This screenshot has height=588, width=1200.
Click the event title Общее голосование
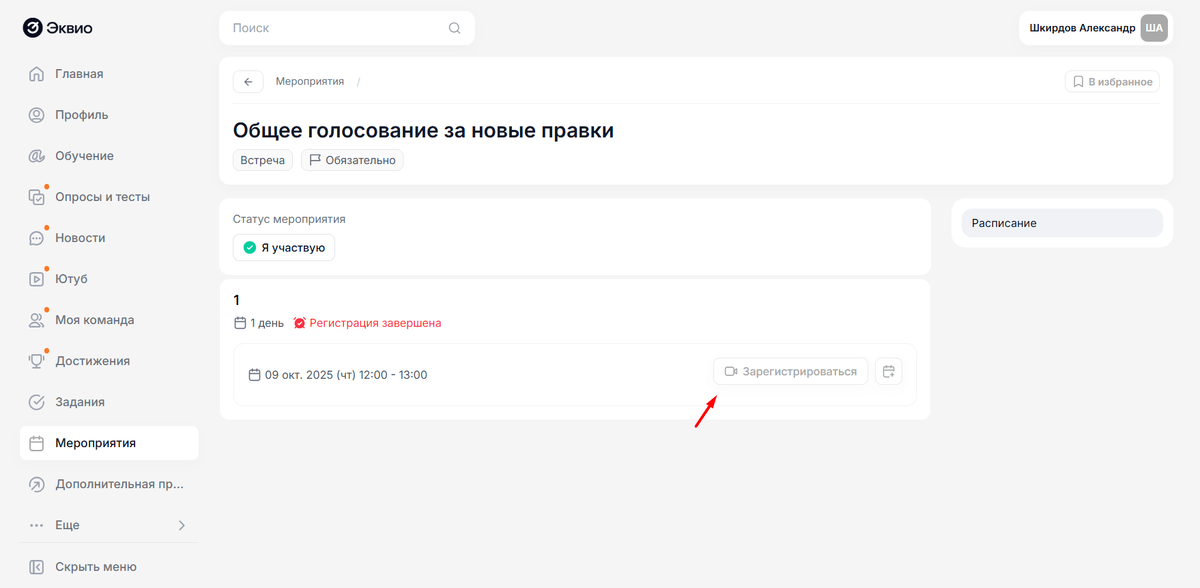[423, 131]
